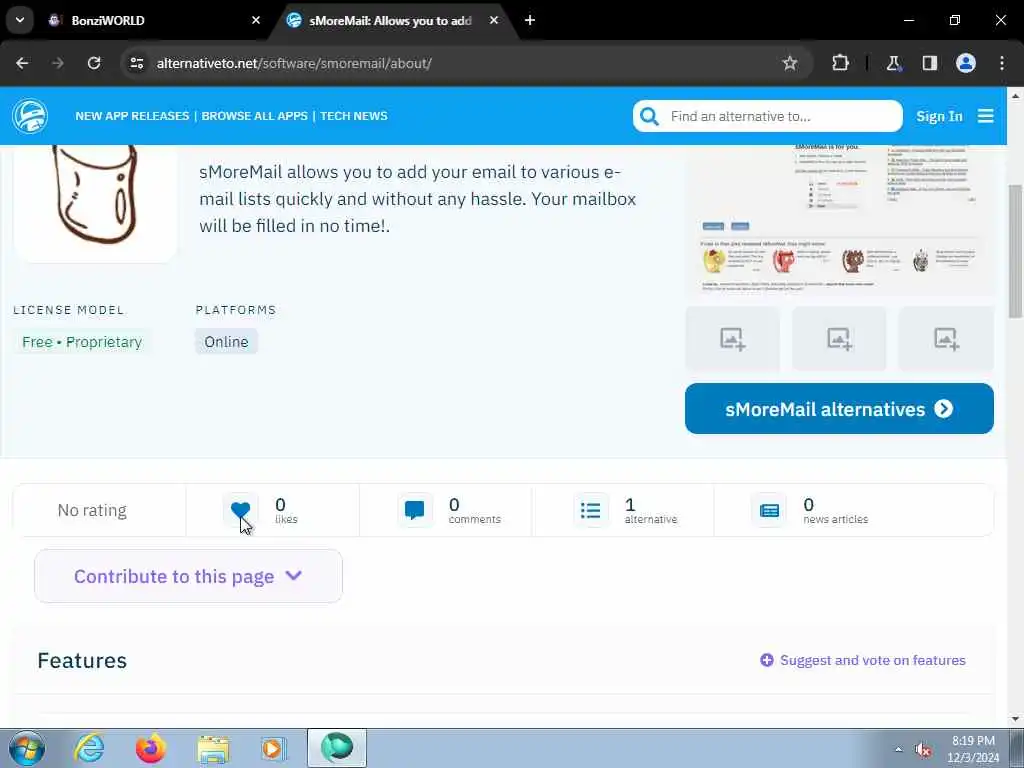Click the middle add-image placeholder
This screenshot has width=1024, height=768.
(x=839, y=339)
